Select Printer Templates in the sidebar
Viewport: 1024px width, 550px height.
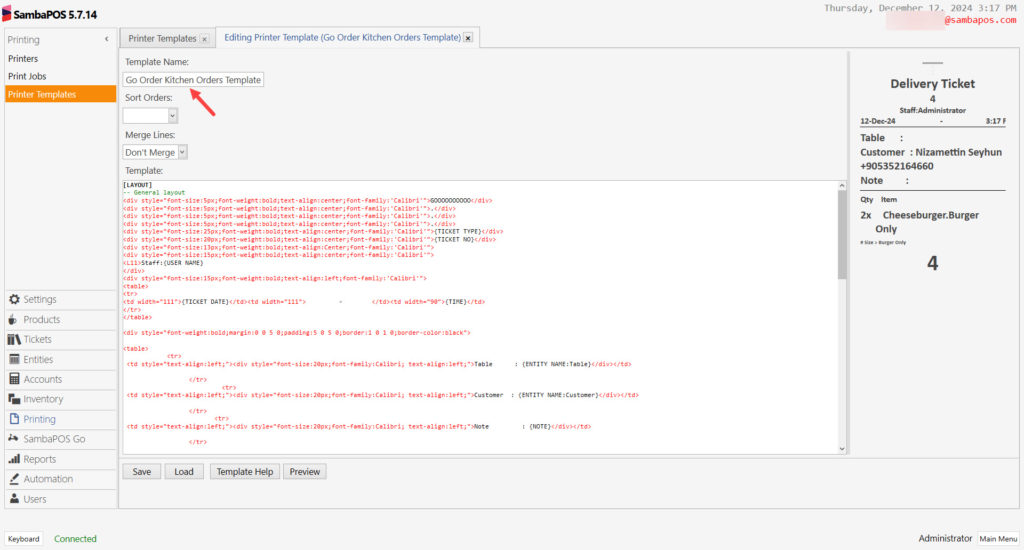(x=60, y=94)
